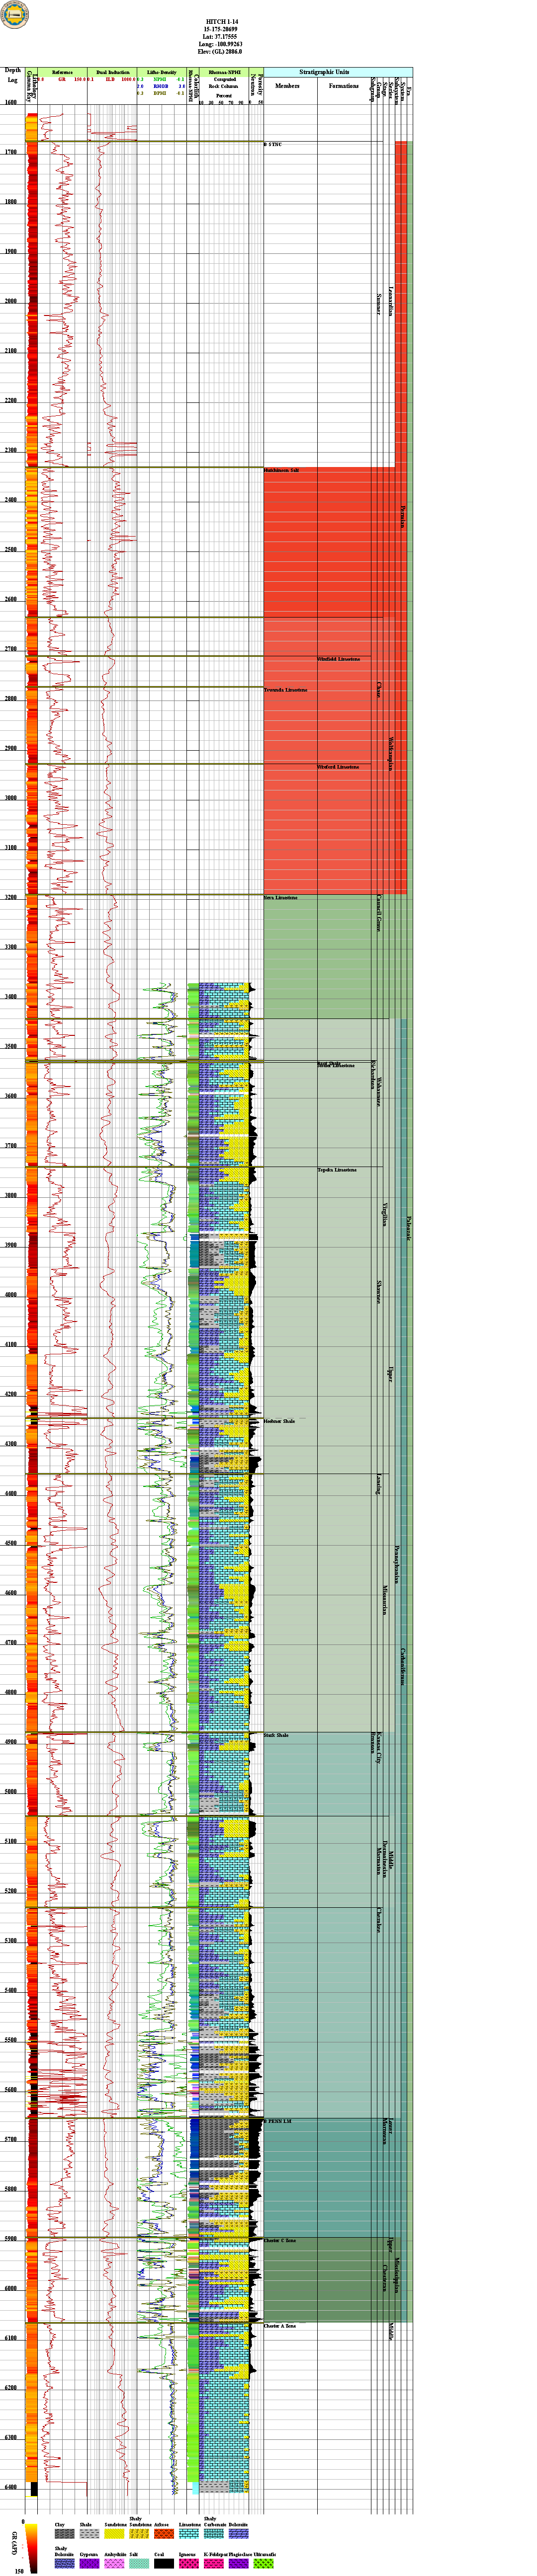Click the Chester A Zone label
The image size is (537, 2576).
click(280, 2326)
